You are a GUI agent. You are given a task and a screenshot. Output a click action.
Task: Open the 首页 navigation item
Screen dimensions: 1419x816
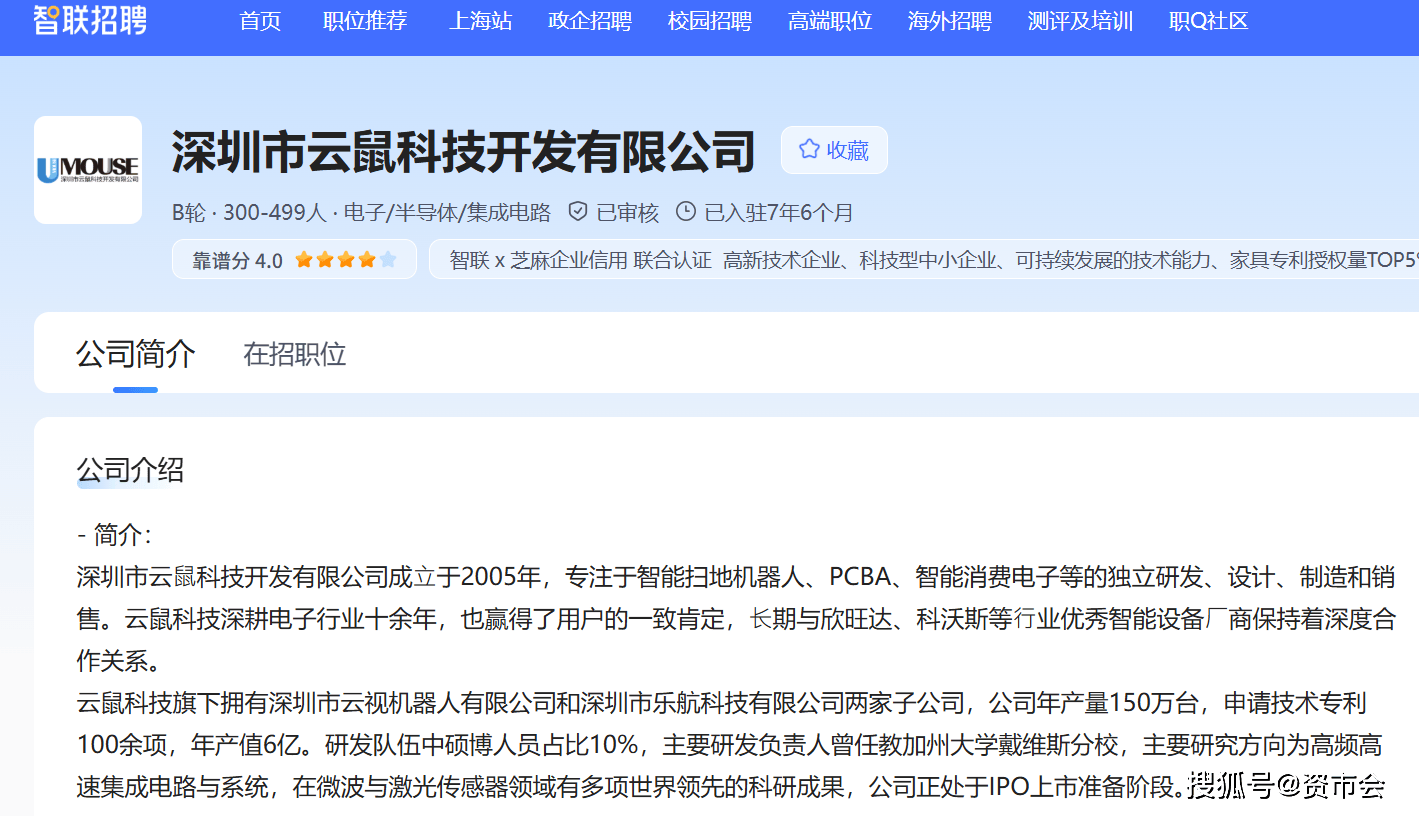point(260,21)
